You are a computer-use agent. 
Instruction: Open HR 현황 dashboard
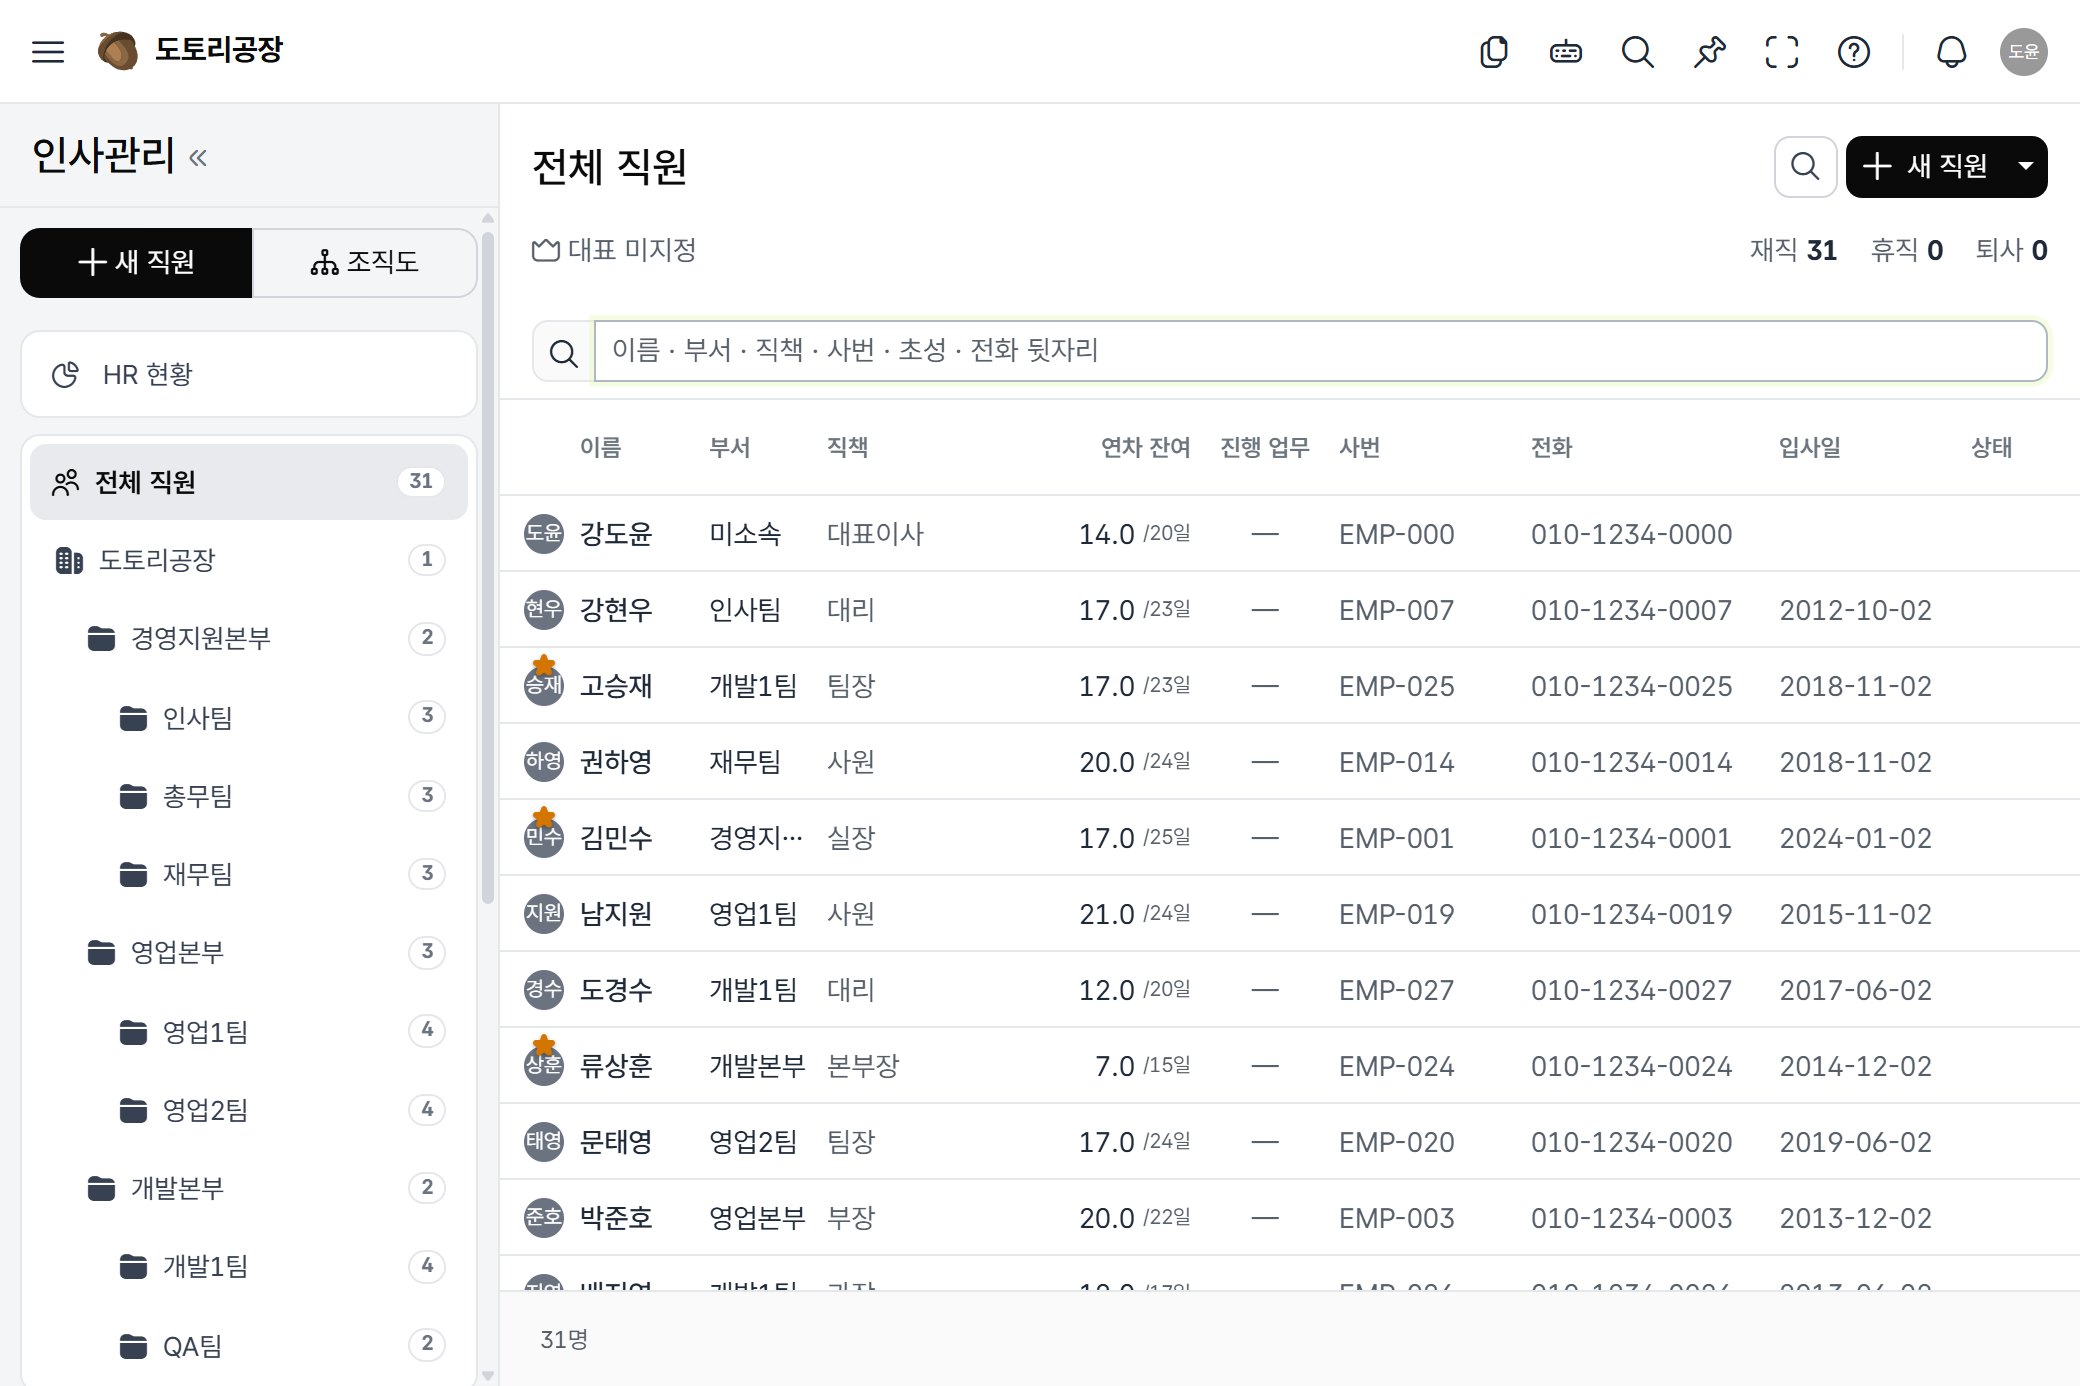click(x=249, y=374)
